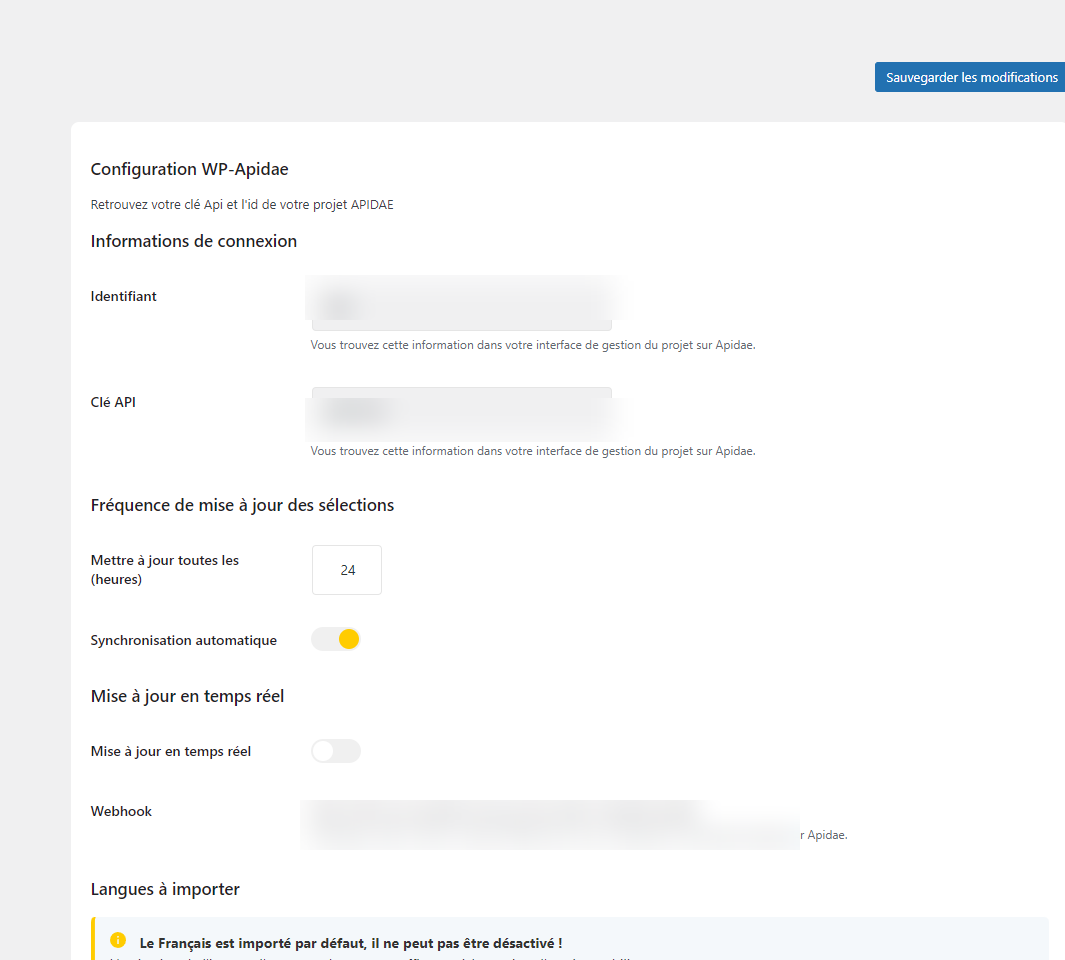Screen dimensions: 1065x960
Task: Click the help text under the Clé API field
Action: click(532, 451)
